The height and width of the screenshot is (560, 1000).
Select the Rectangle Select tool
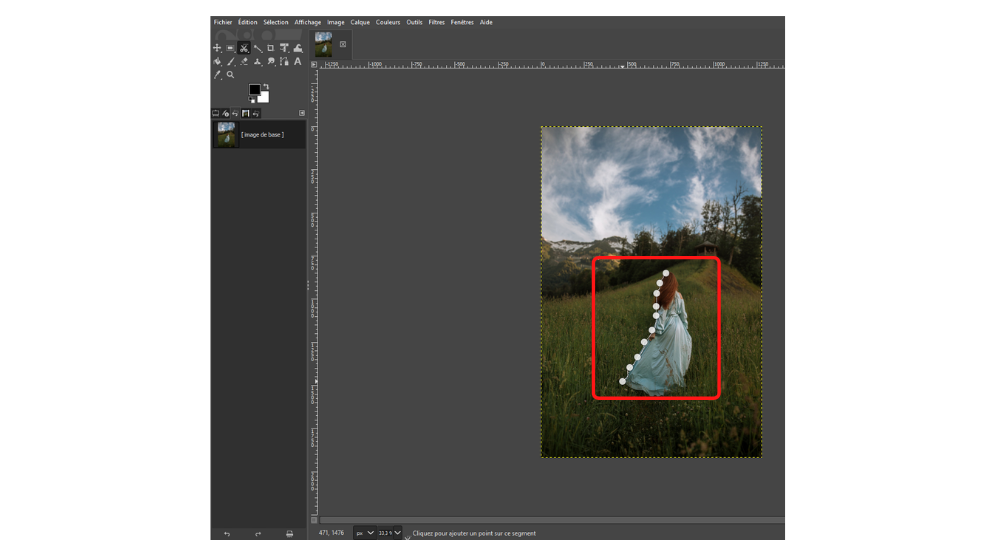pyautogui.click(x=230, y=48)
